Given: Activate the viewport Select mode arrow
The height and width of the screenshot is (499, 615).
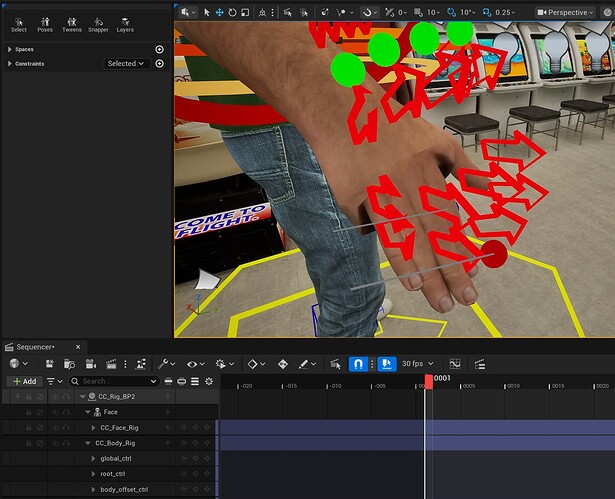Looking at the screenshot, I should tap(207, 13).
